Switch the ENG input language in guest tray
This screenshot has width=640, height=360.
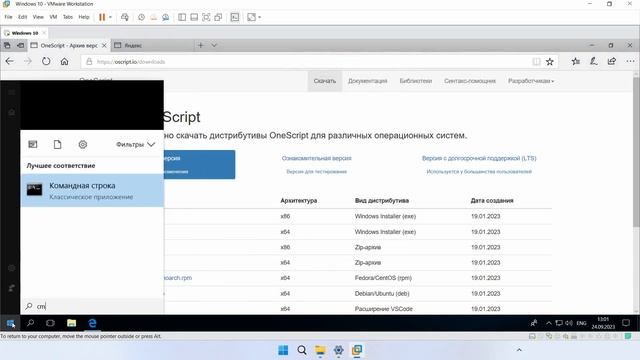click(581, 323)
